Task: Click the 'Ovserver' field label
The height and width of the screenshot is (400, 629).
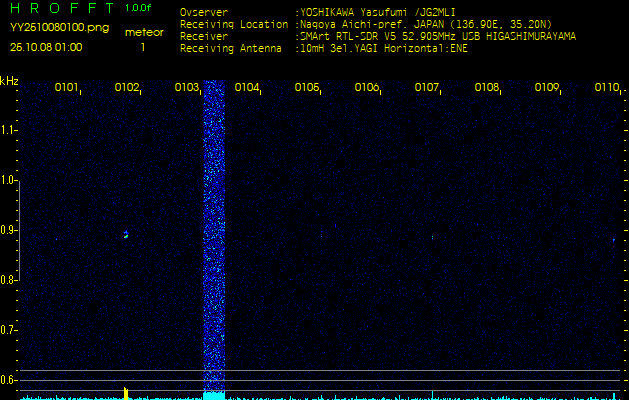Action: [x=204, y=12]
